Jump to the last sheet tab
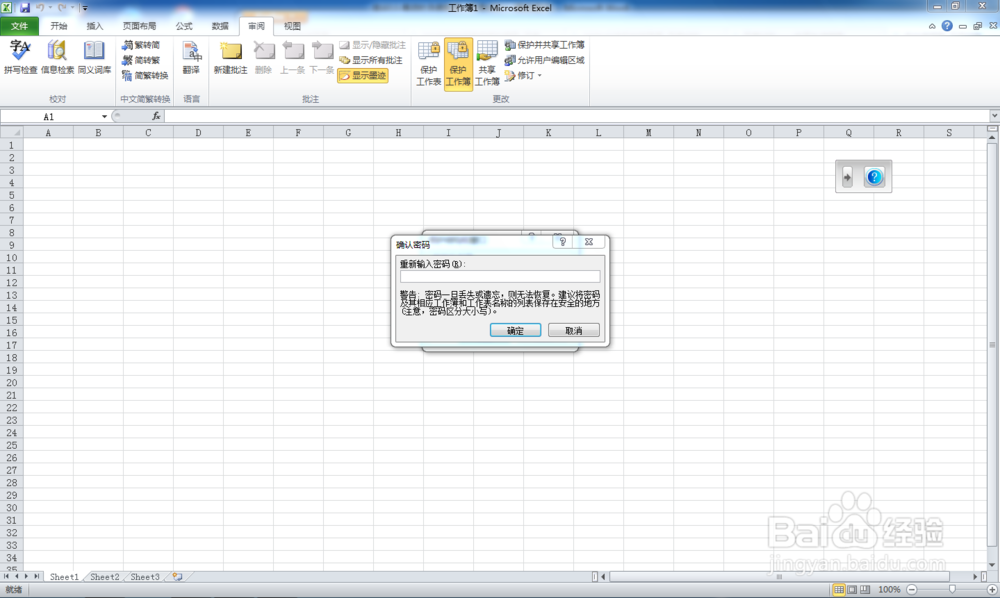Image resolution: width=1000 pixels, height=598 pixels. click(x=36, y=576)
